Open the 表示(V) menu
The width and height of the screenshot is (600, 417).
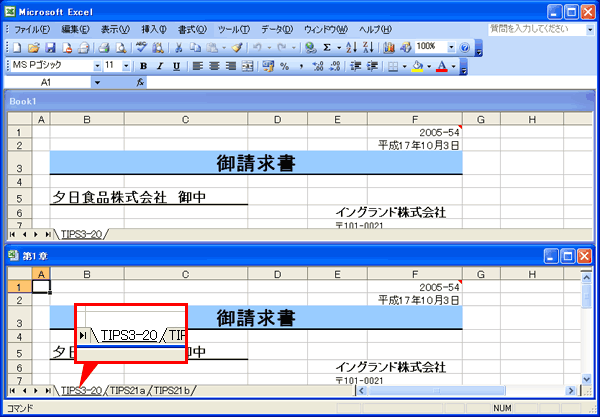116,29
